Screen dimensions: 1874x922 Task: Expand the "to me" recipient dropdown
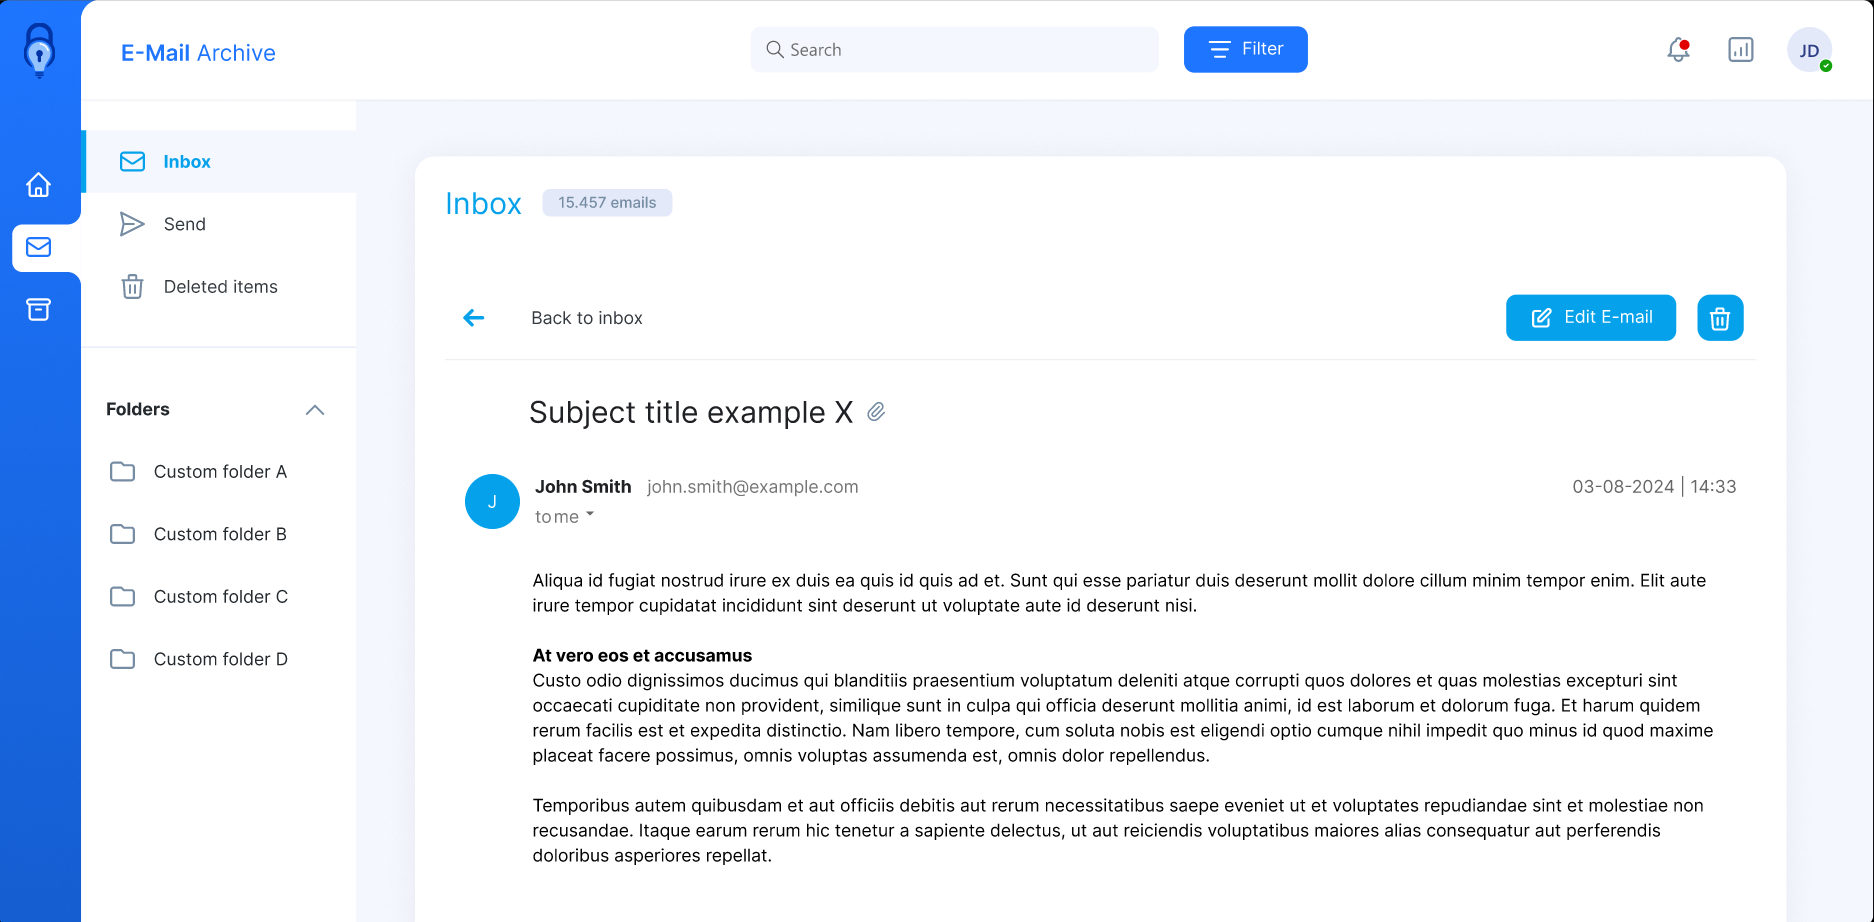tap(565, 517)
